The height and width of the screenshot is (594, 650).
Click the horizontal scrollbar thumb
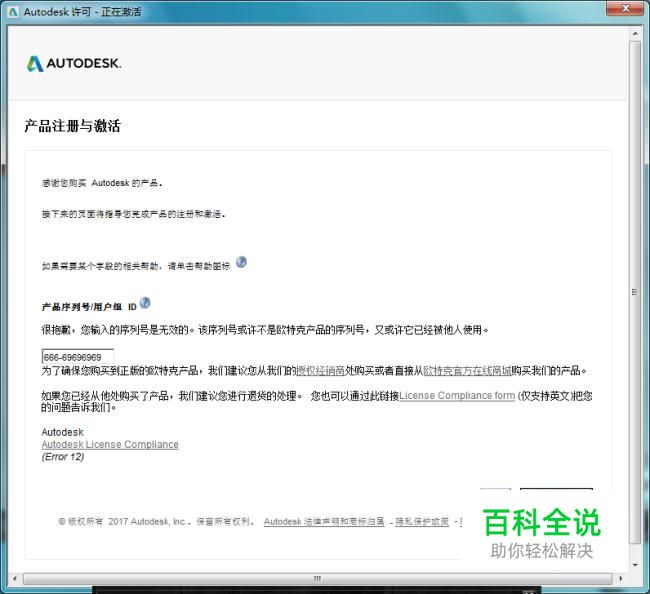coord(318,579)
